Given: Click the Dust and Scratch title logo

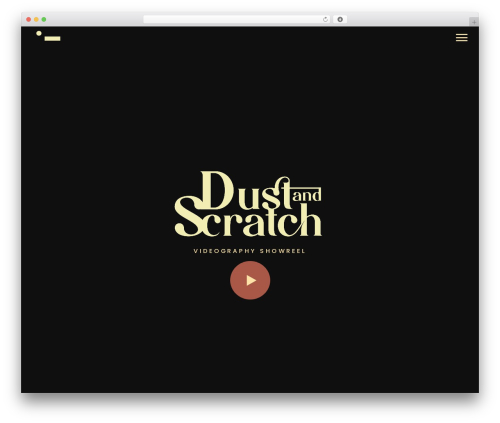Looking at the screenshot, I should (248, 204).
